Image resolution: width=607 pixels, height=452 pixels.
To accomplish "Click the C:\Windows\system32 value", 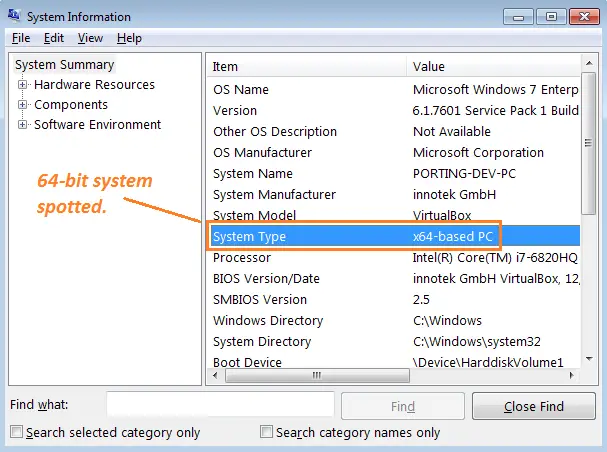I will point(477,341).
